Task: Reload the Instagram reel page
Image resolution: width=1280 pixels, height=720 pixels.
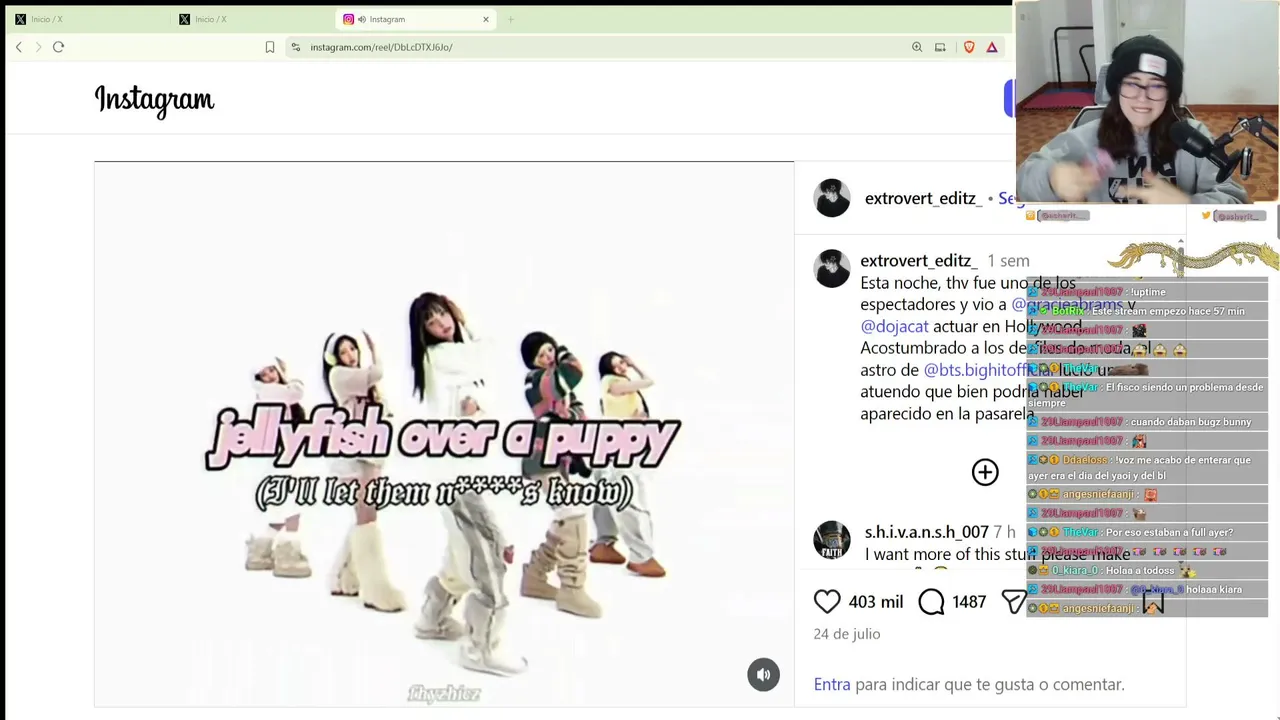Action: coord(58,47)
